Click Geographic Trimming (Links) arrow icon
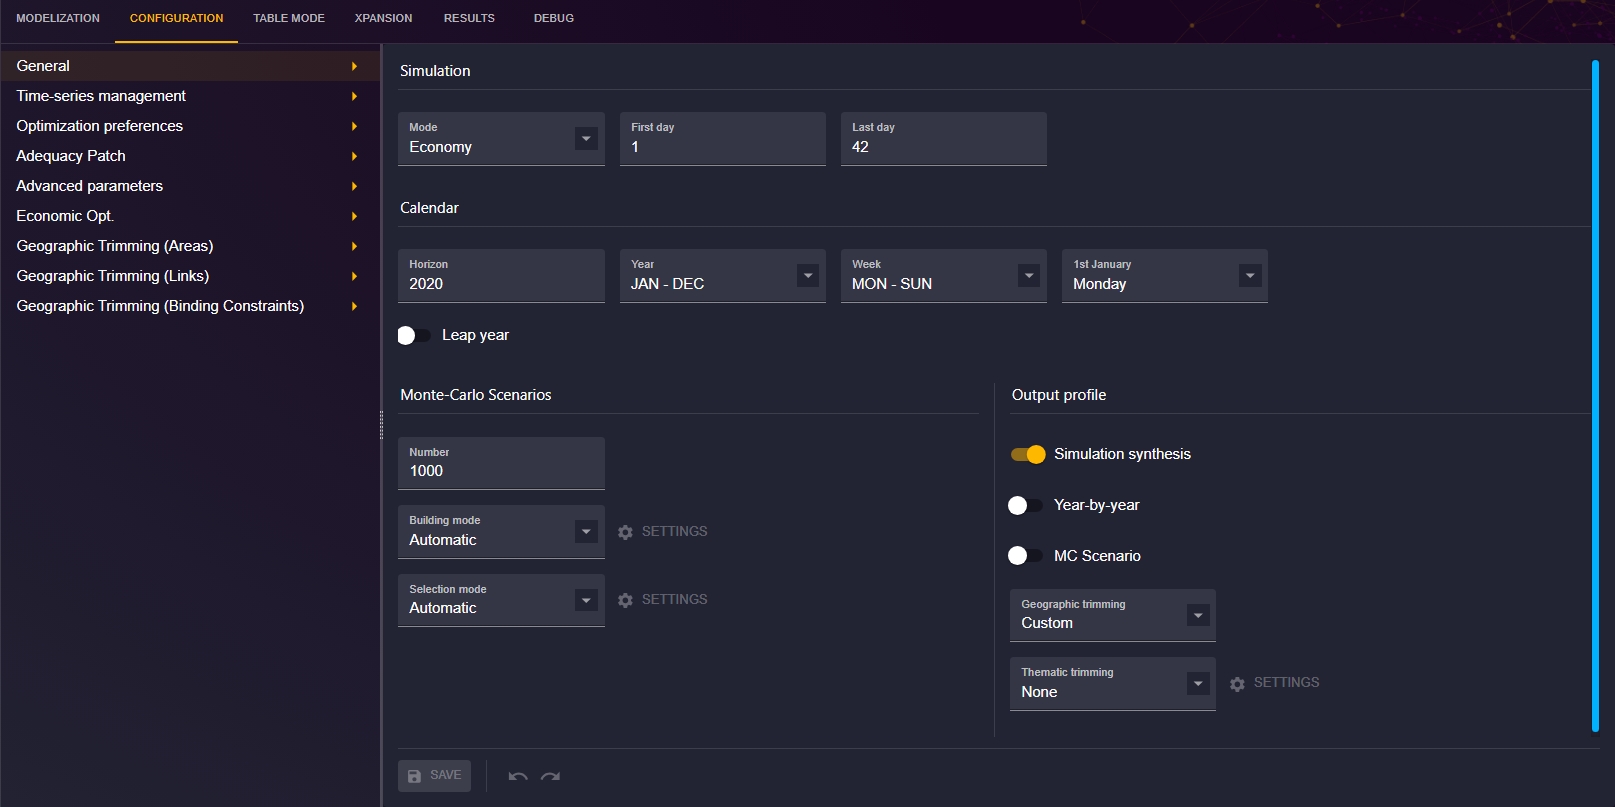Viewport: 1615px width, 807px height. (354, 276)
